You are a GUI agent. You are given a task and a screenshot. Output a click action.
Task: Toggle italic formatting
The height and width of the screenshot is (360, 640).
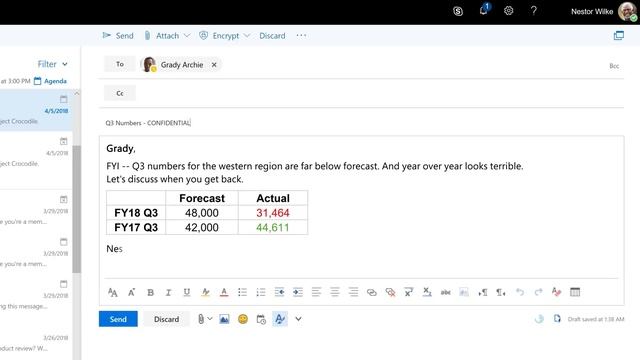168,292
